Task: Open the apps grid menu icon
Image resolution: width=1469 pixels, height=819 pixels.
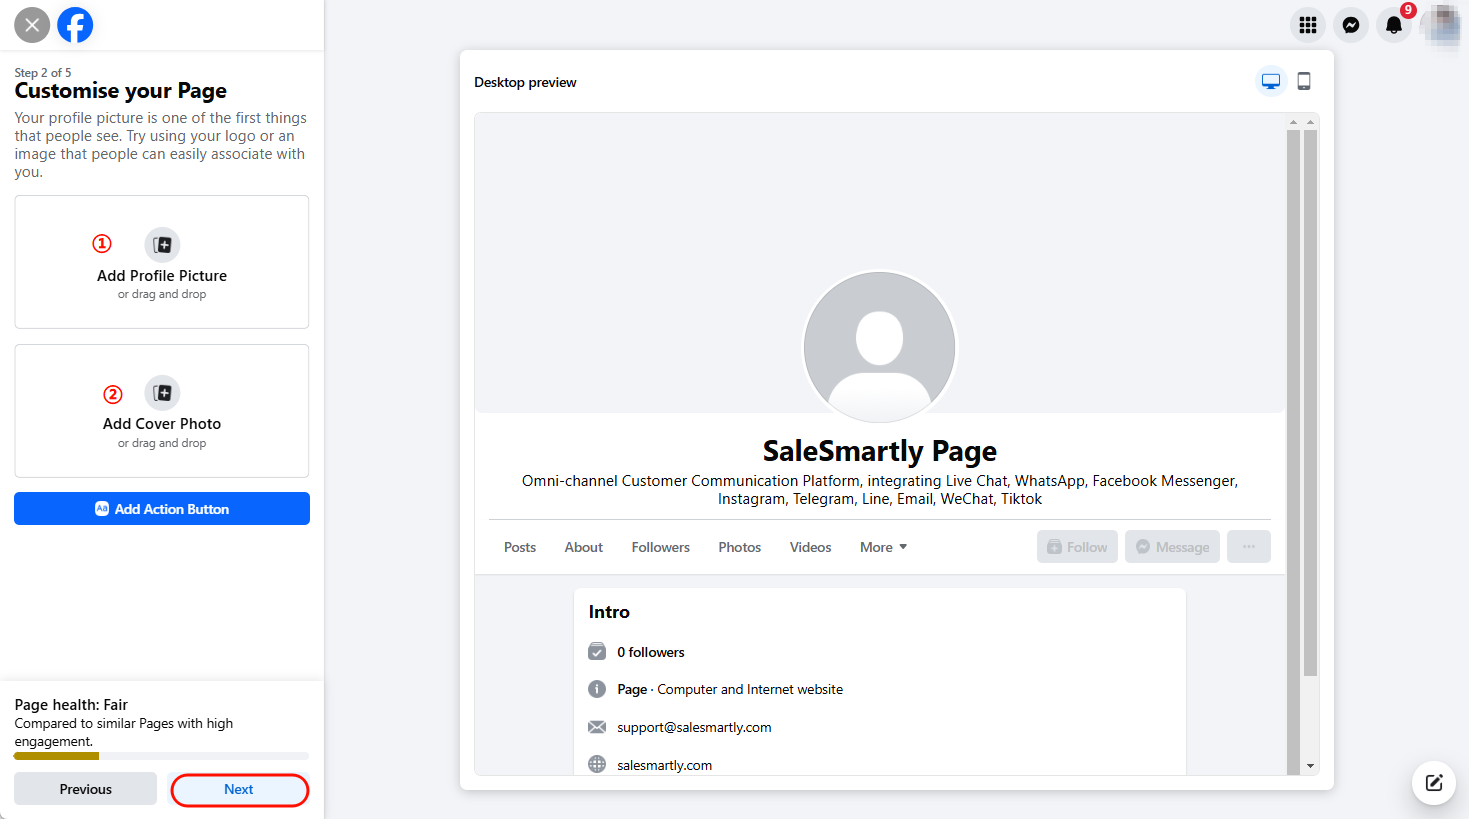Action: (1307, 25)
